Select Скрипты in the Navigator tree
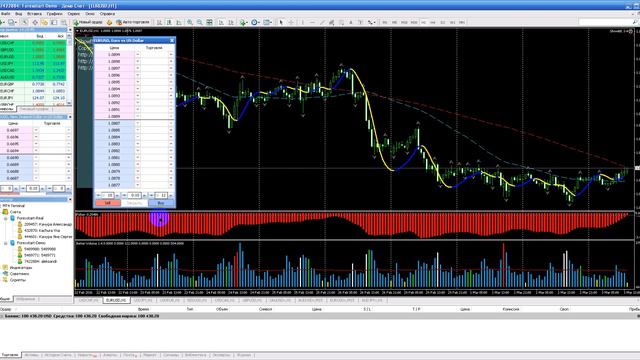The image size is (640, 360). 18,280
